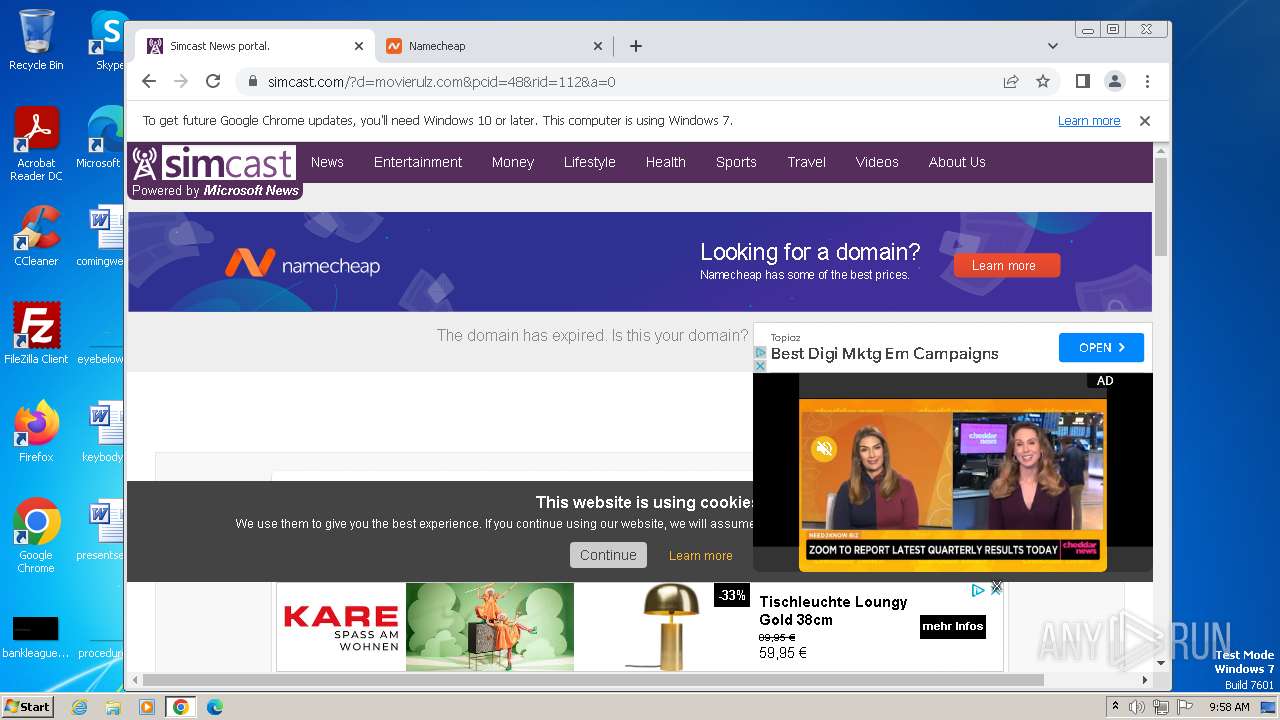
Task: Open File Explorer in taskbar
Action: coord(113,707)
